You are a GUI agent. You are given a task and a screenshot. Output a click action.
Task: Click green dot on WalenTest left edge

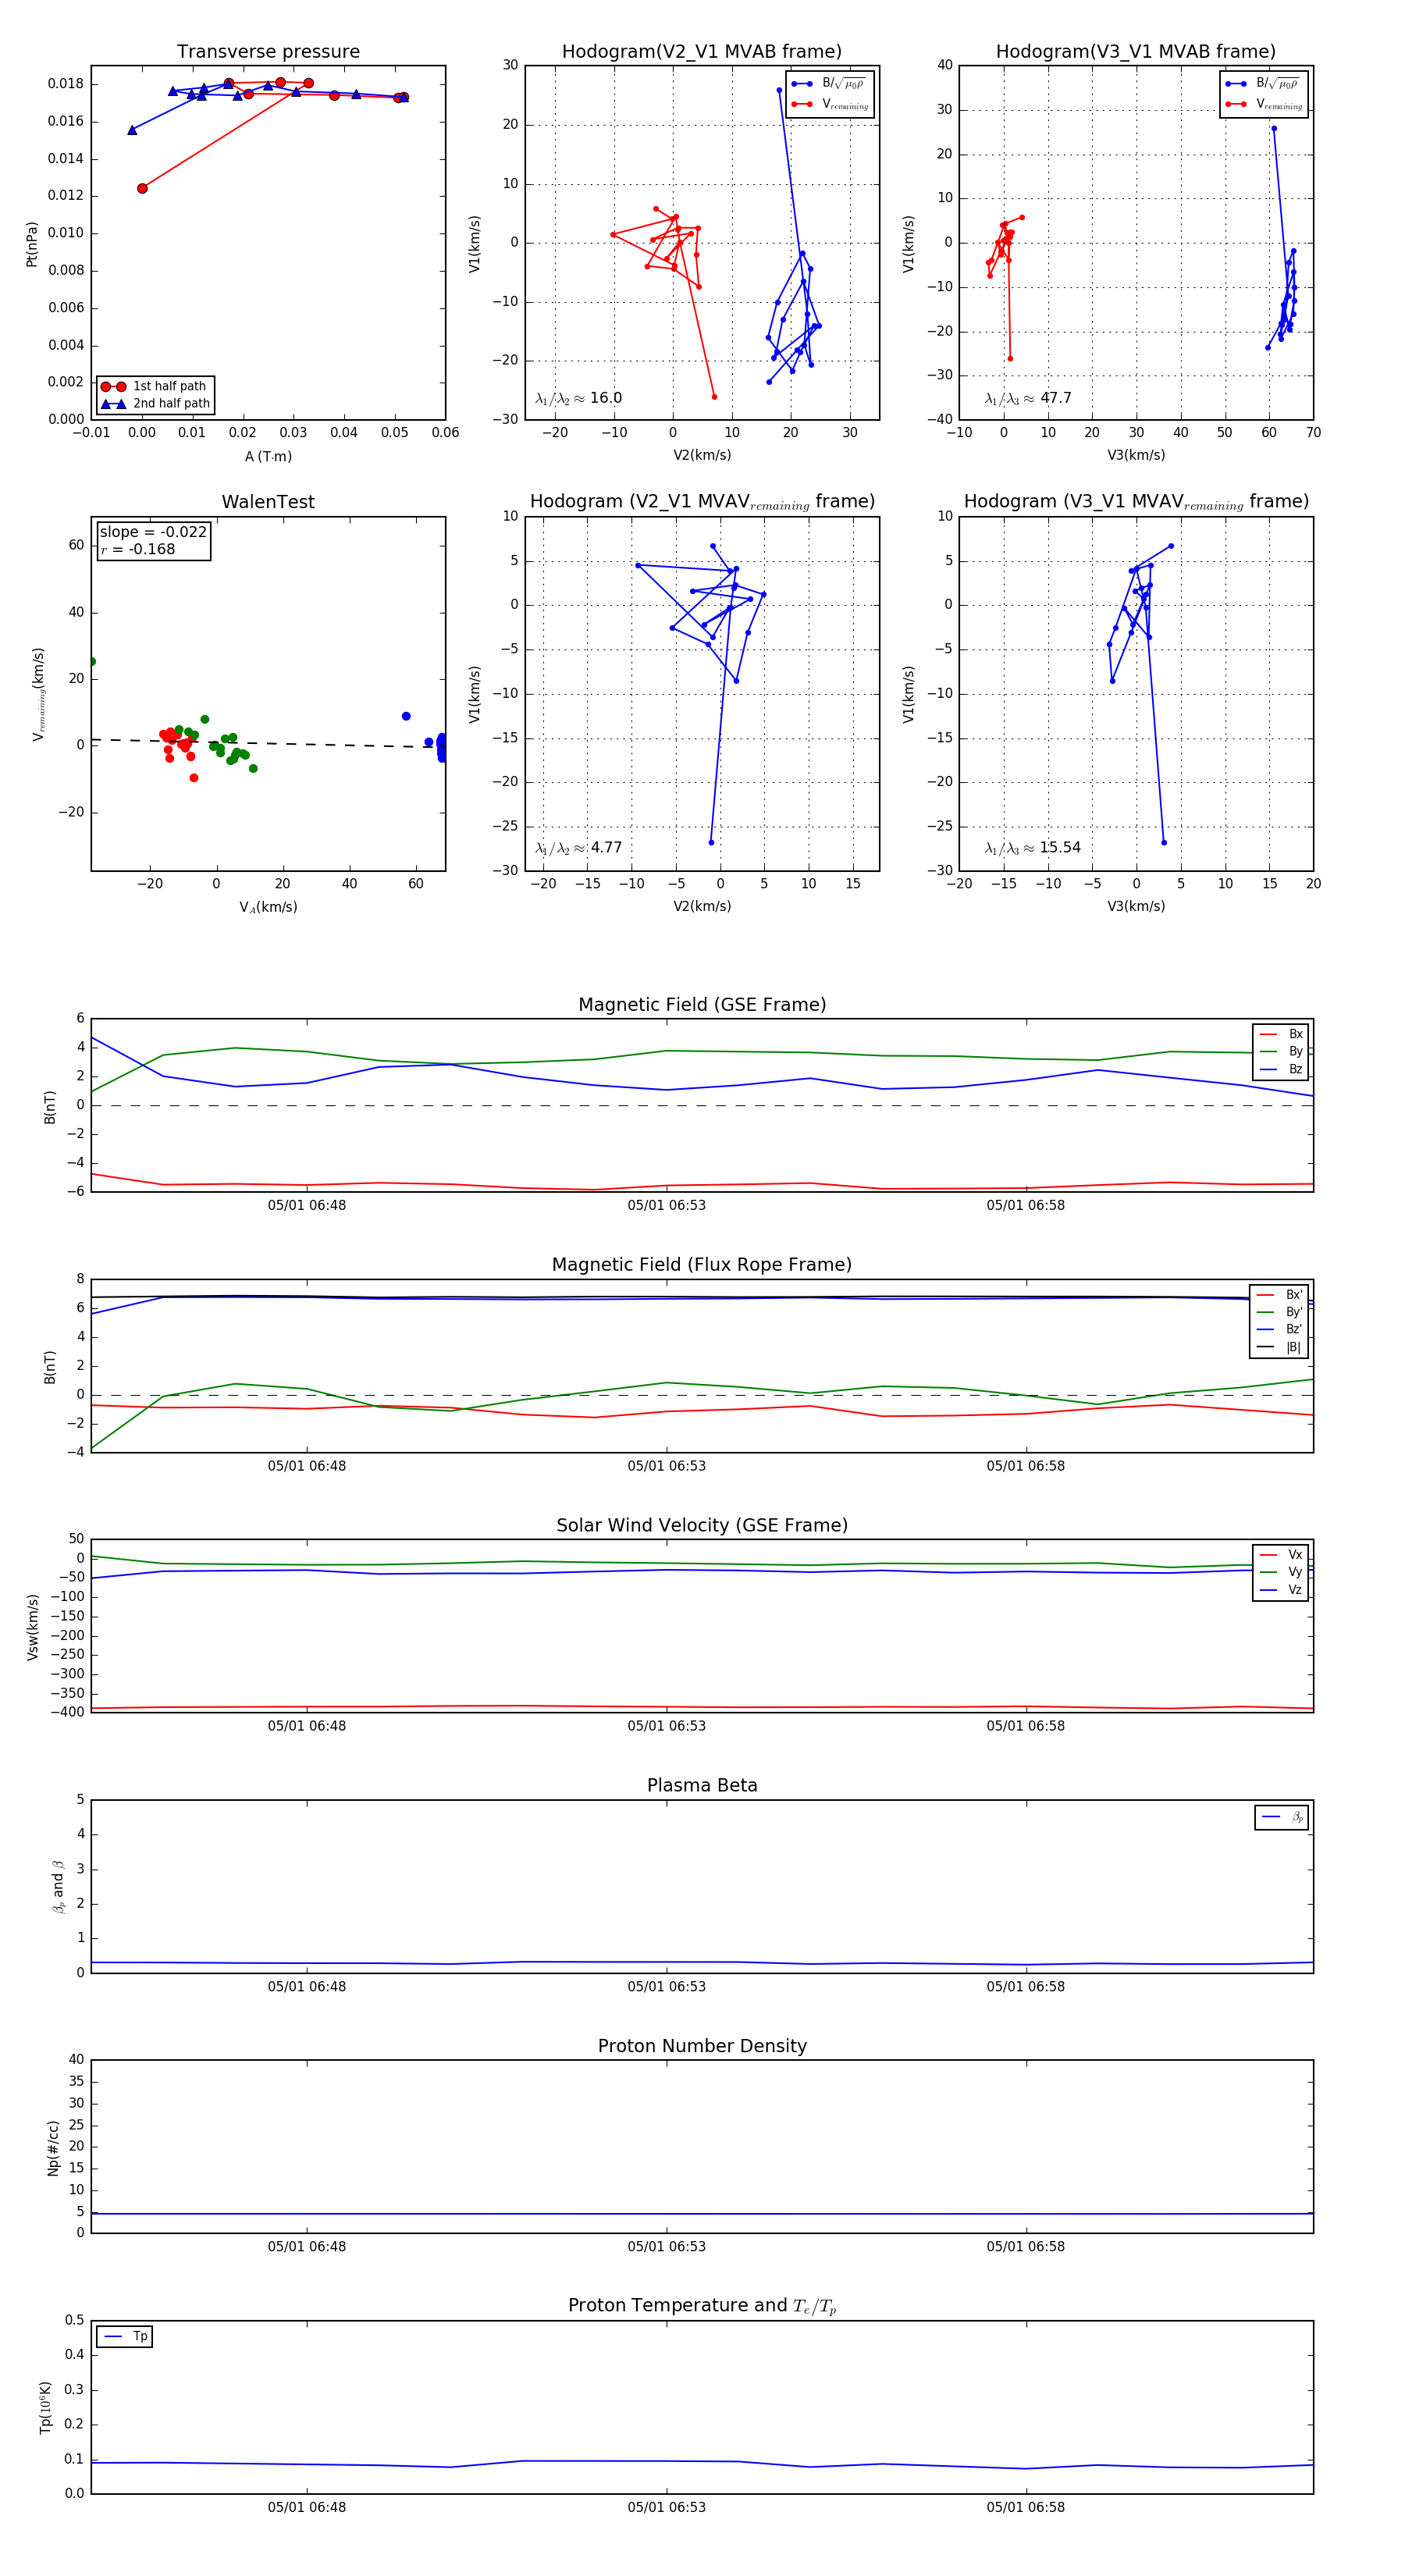(x=92, y=662)
